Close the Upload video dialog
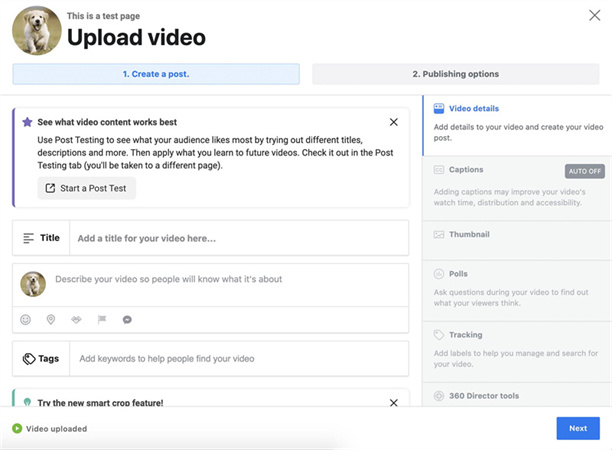Screen dimensions: 612x450 coord(594,15)
